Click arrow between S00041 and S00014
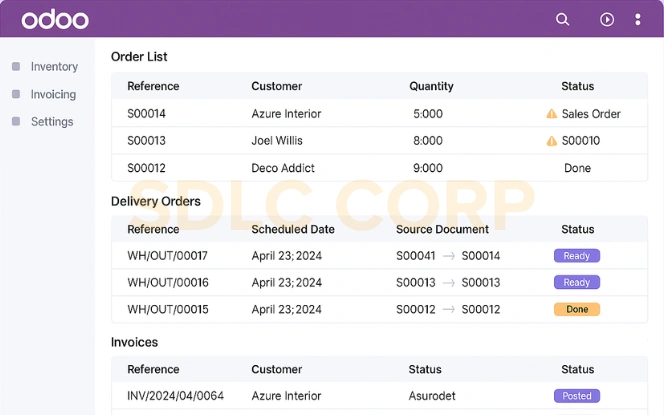The width and height of the screenshot is (664, 415). coord(448,256)
